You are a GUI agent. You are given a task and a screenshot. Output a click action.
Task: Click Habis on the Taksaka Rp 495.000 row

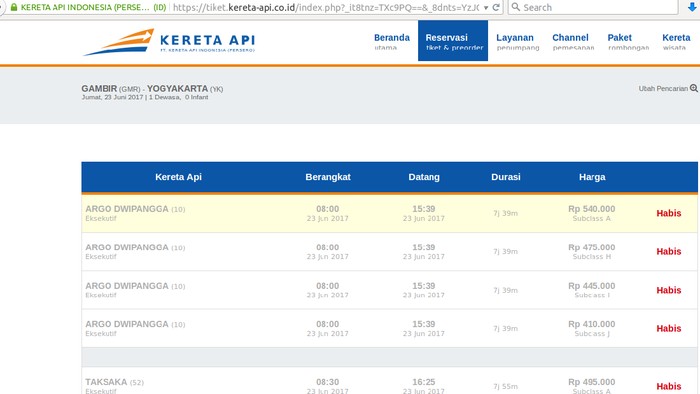coord(668,386)
